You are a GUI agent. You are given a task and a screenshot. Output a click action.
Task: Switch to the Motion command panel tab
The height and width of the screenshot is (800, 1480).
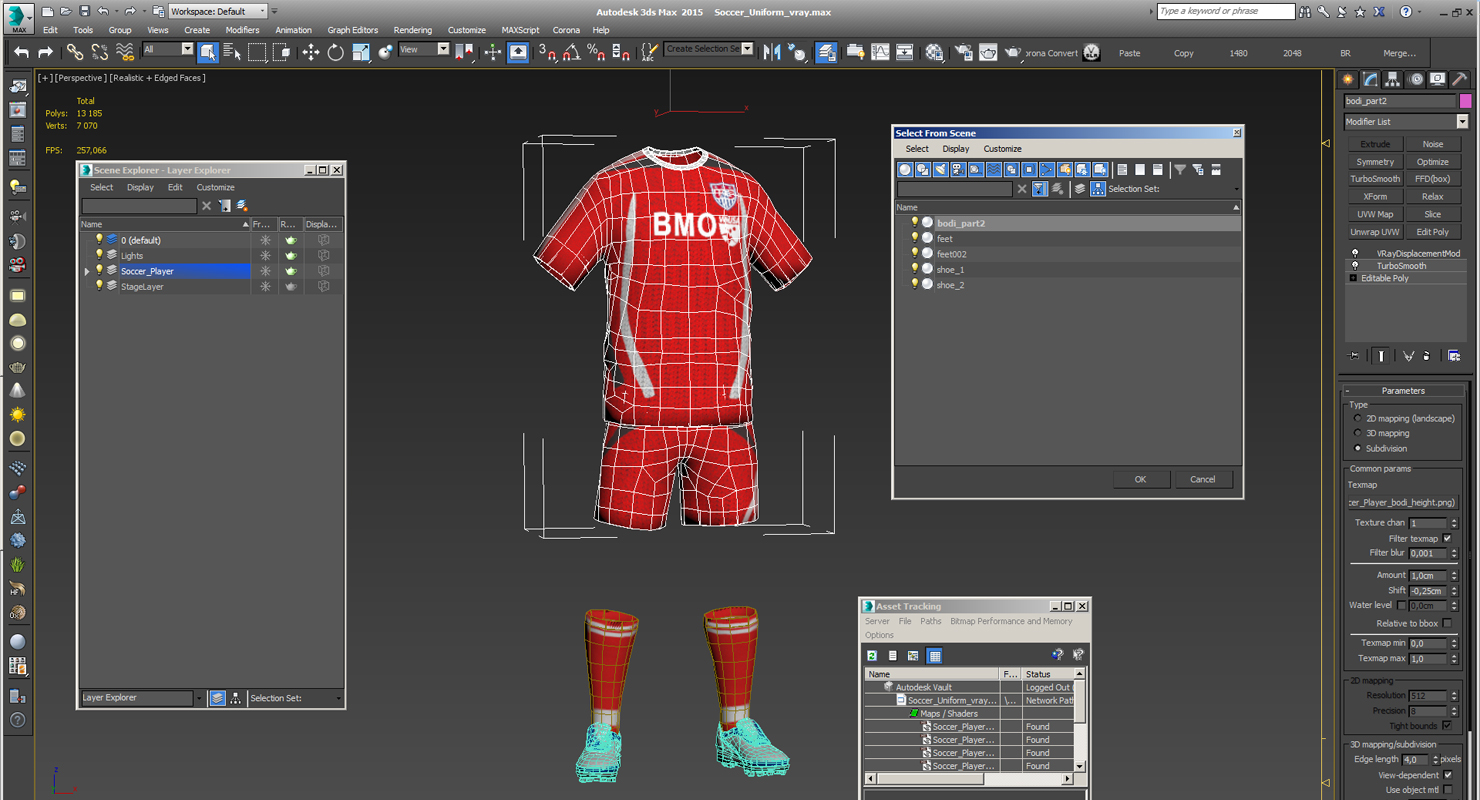1415,79
